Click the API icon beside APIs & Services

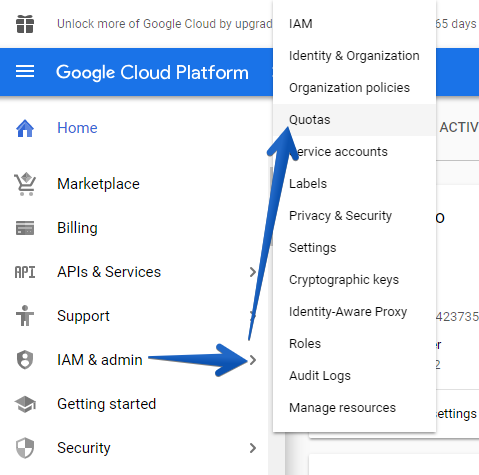pos(25,272)
